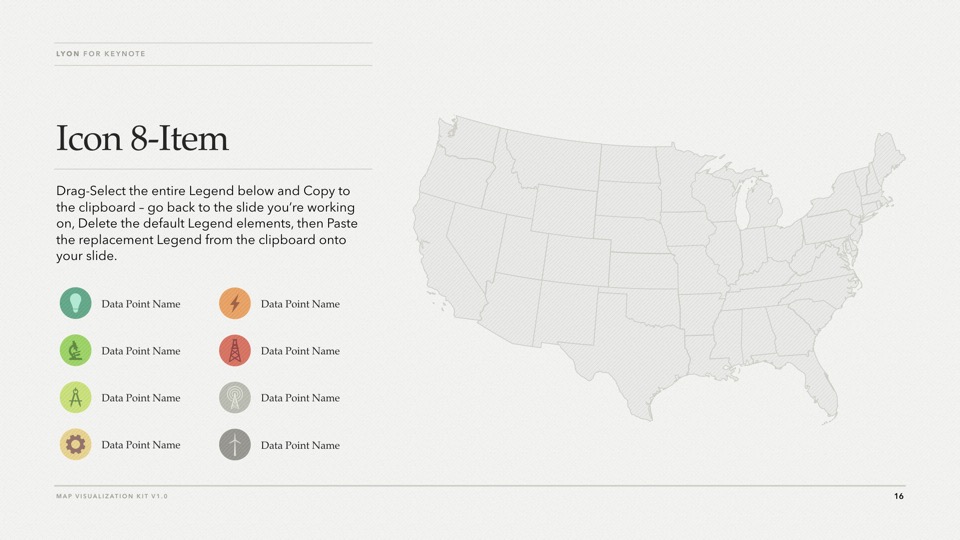
Task: Select the orange lightning bolt icon
Action: coord(235,303)
